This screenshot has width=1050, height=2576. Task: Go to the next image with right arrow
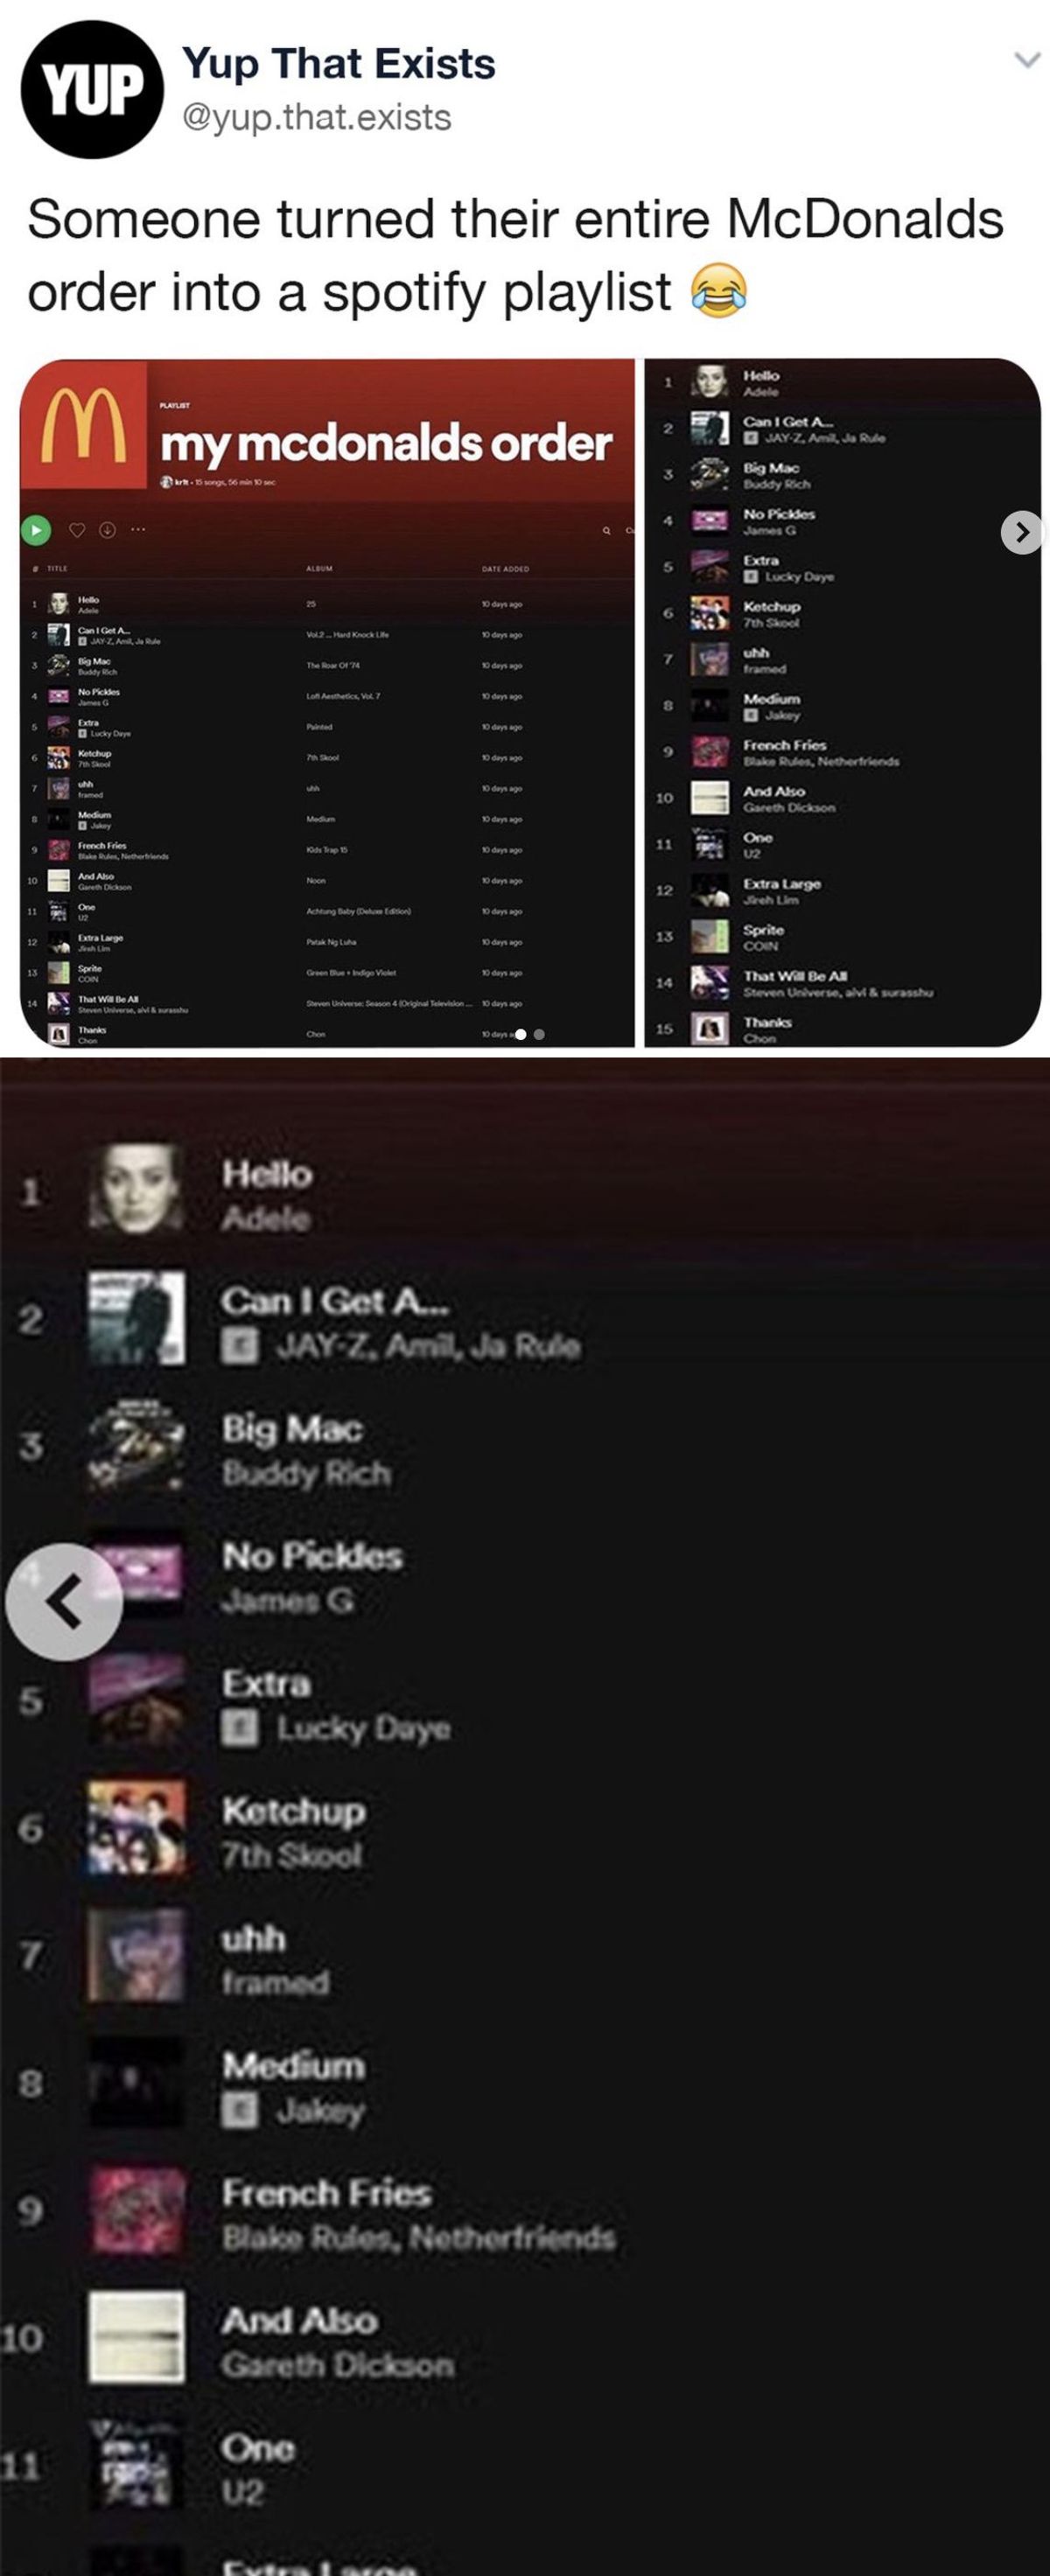(1022, 532)
